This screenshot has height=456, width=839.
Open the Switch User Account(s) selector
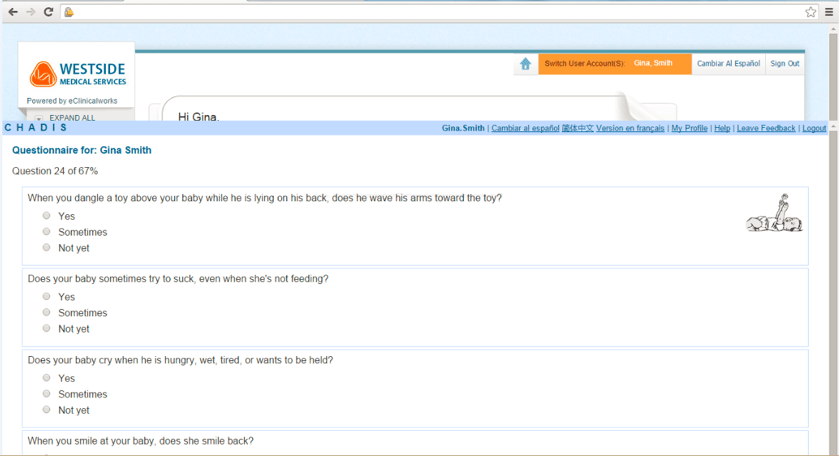615,64
